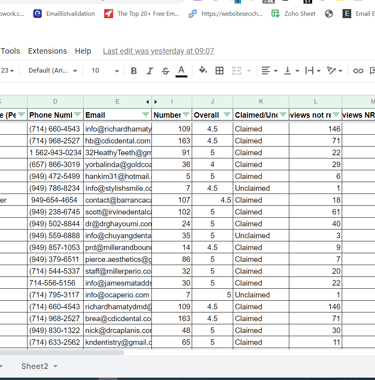Click the vertical align icon

click(287, 71)
